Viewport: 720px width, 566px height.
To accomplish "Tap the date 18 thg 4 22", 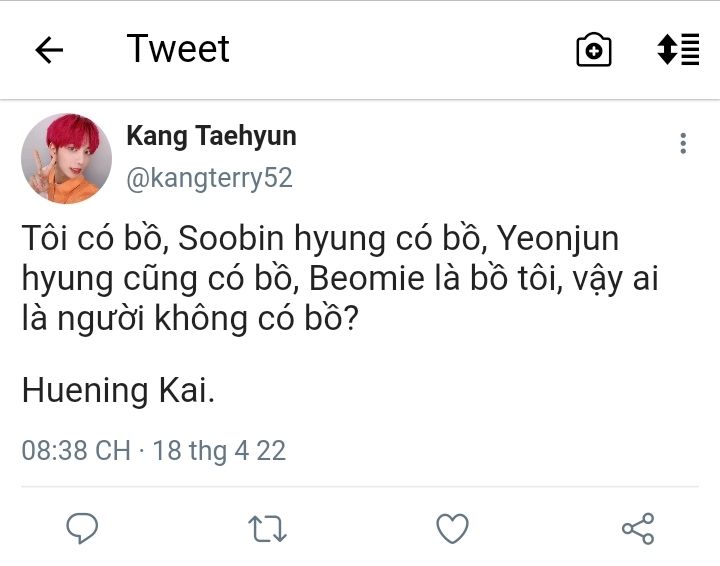I will coord(219,450).
